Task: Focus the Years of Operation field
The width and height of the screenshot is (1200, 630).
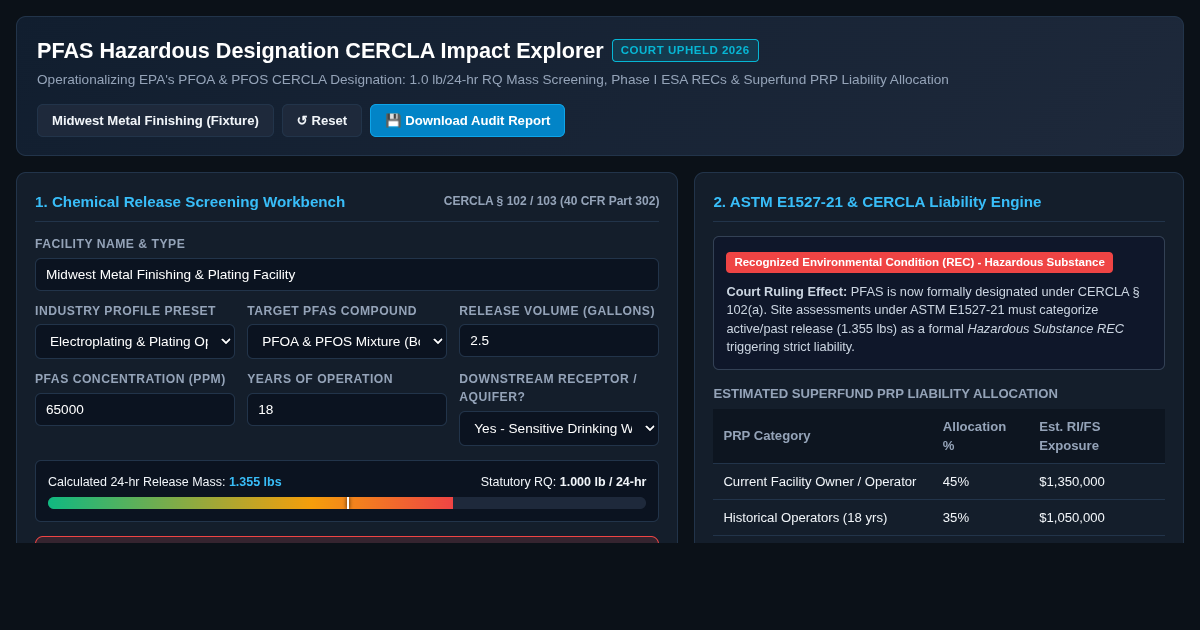Action: [x=347, y=409]
